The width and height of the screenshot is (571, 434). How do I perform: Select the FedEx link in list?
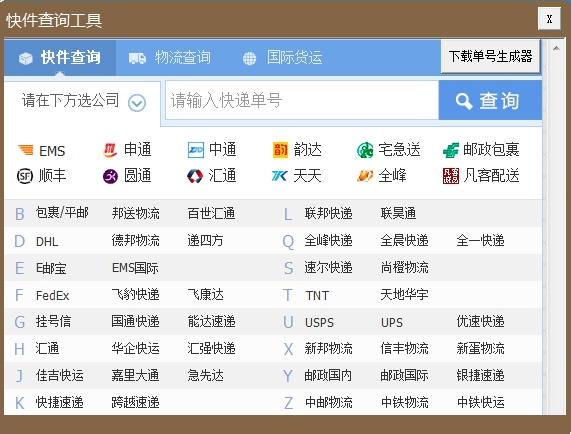coord(52,295)
